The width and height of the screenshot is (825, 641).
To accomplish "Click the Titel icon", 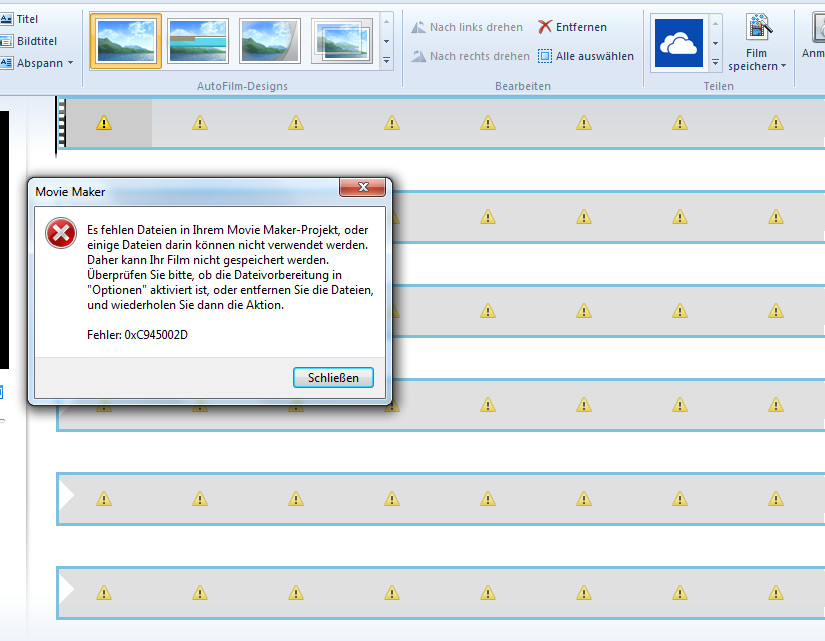I will tap(6, 19).
